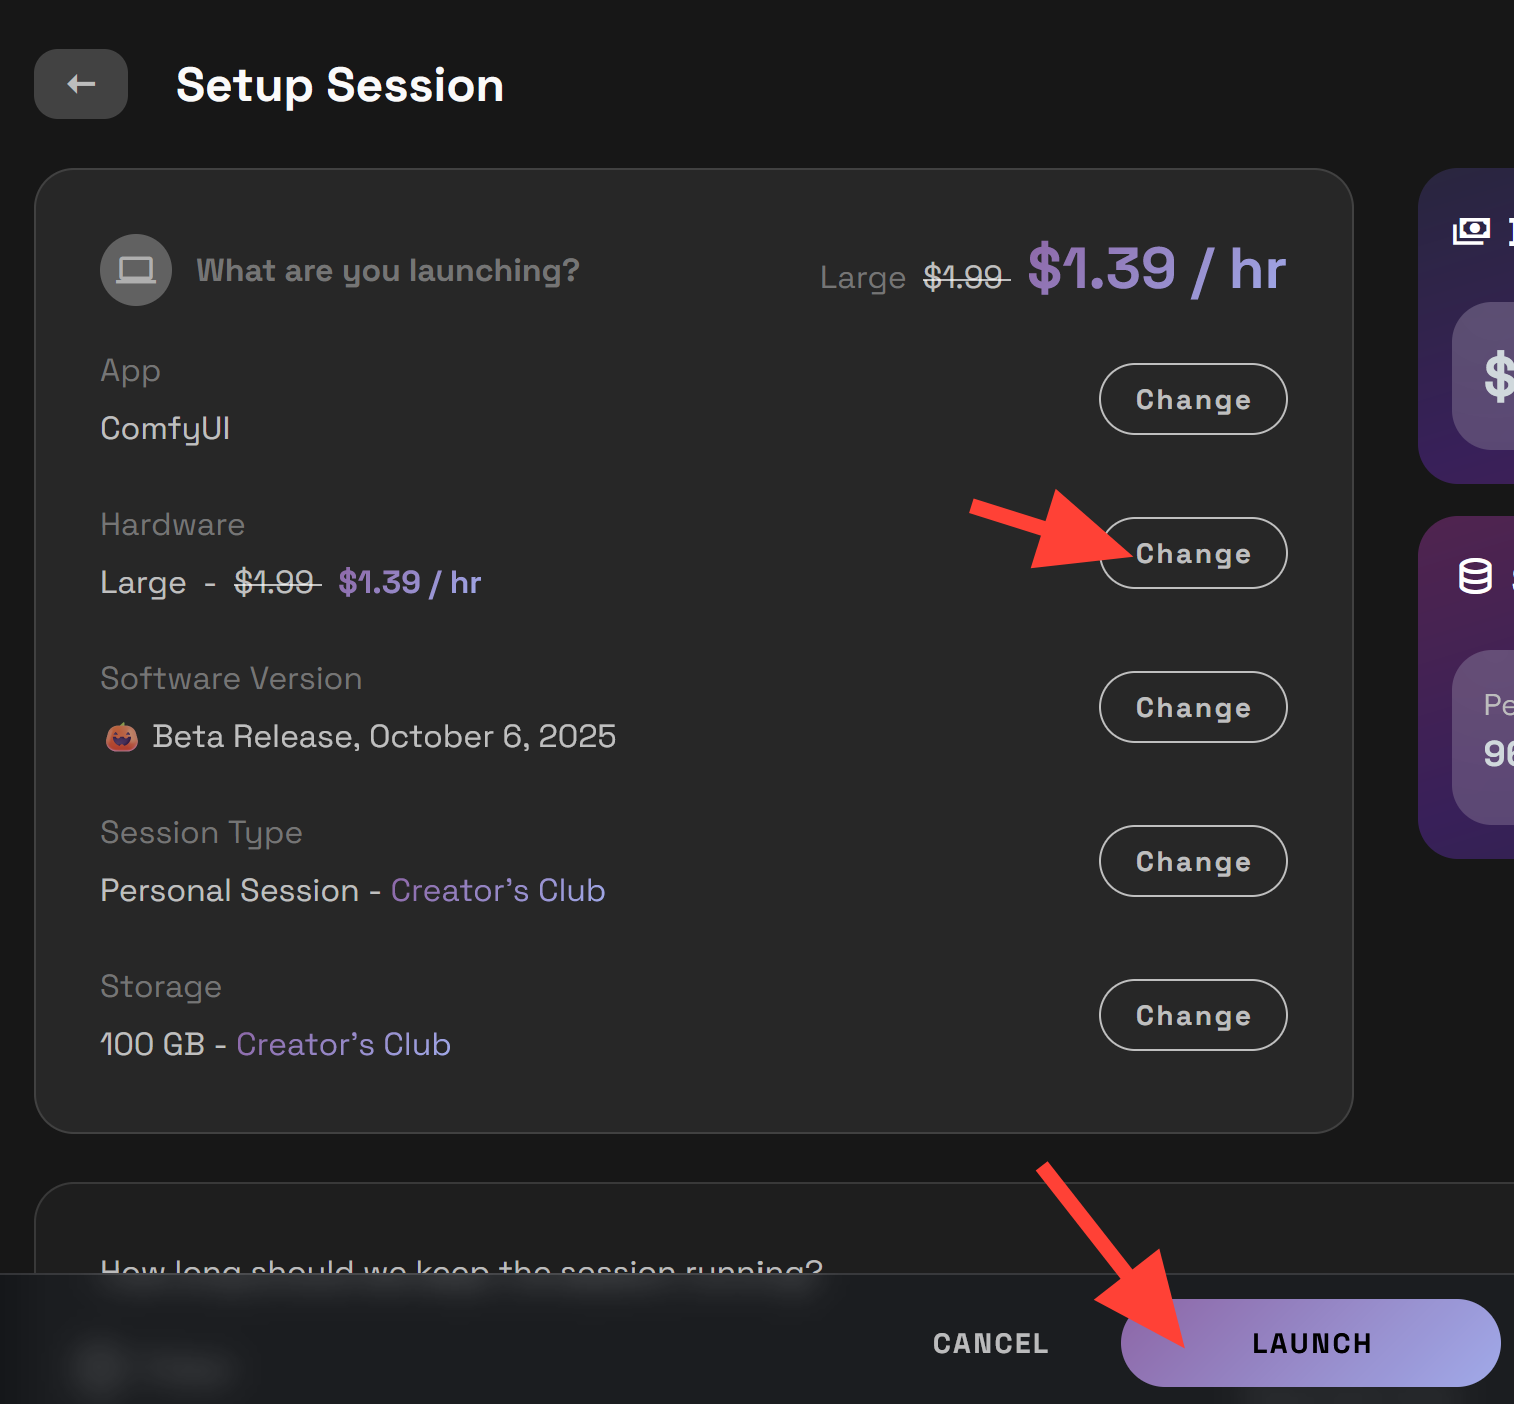Click the $1.39 / hr price label

(1157, 268)
